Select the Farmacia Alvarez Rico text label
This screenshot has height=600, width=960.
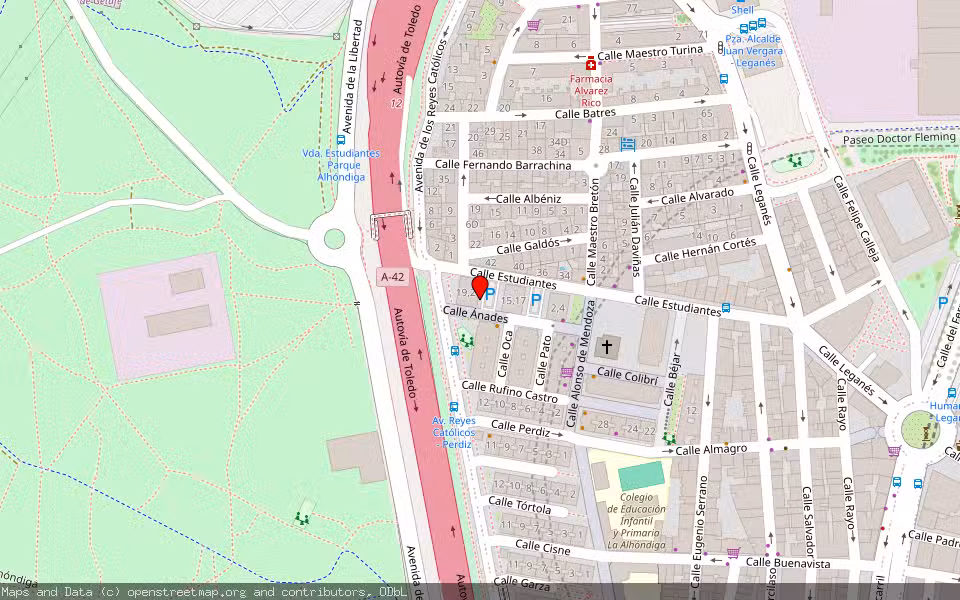point(591,91)
